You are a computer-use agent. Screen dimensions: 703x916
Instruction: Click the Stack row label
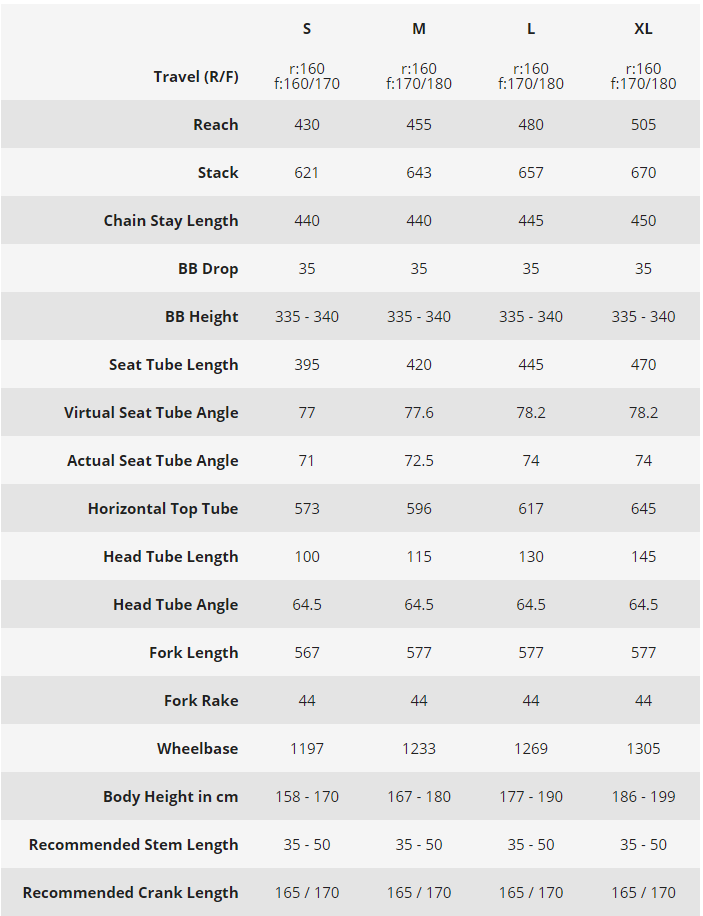(218, 172)
